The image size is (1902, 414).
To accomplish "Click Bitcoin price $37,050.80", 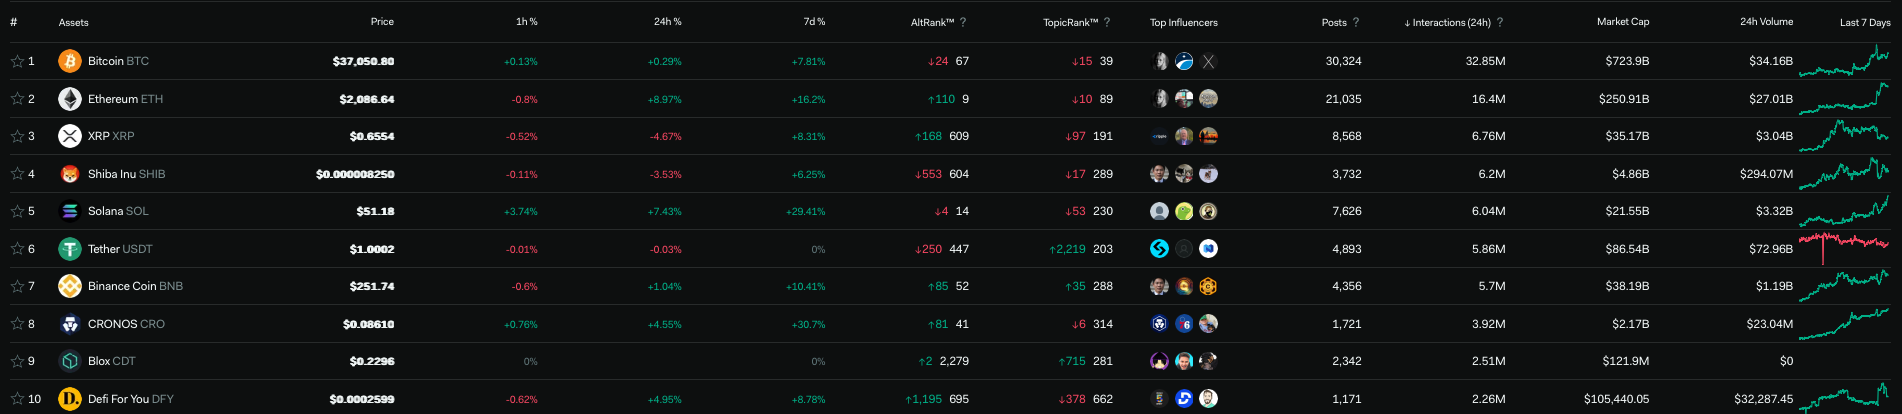I will [363, 61].
